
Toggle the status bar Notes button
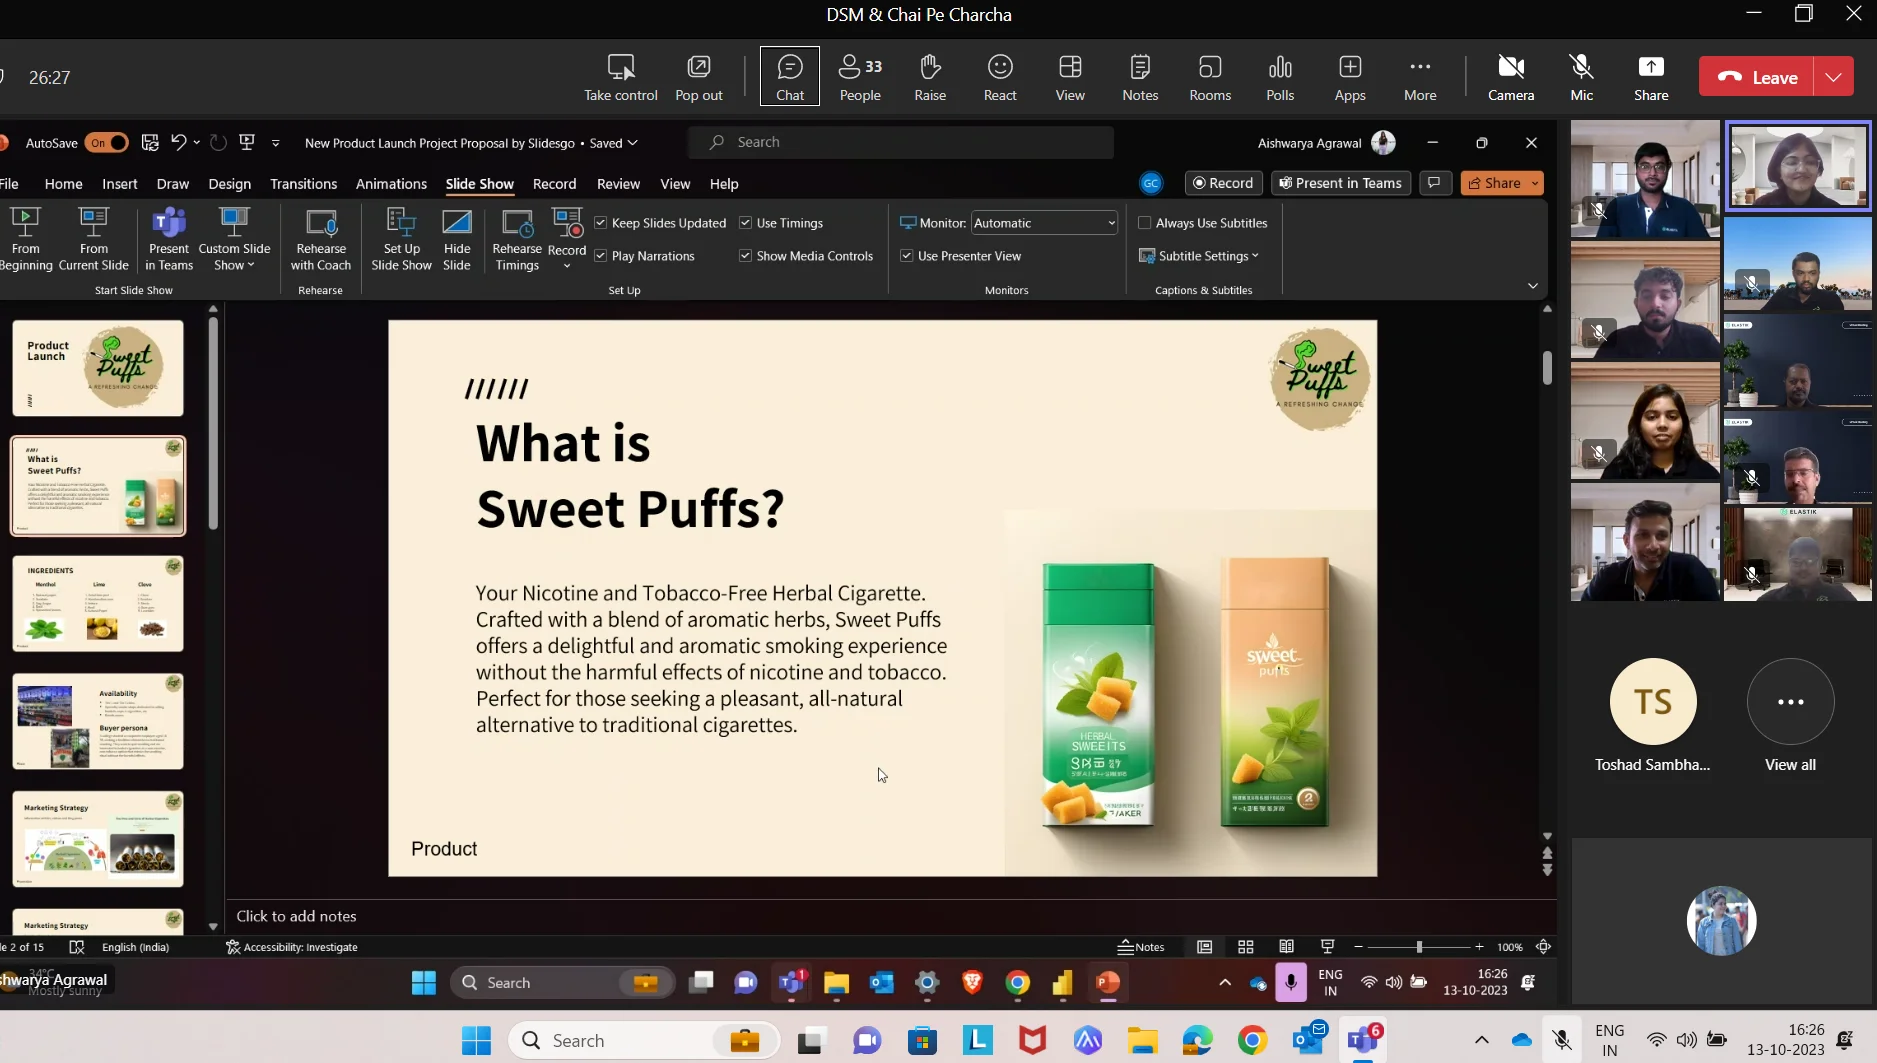(x=1141, y=947)
